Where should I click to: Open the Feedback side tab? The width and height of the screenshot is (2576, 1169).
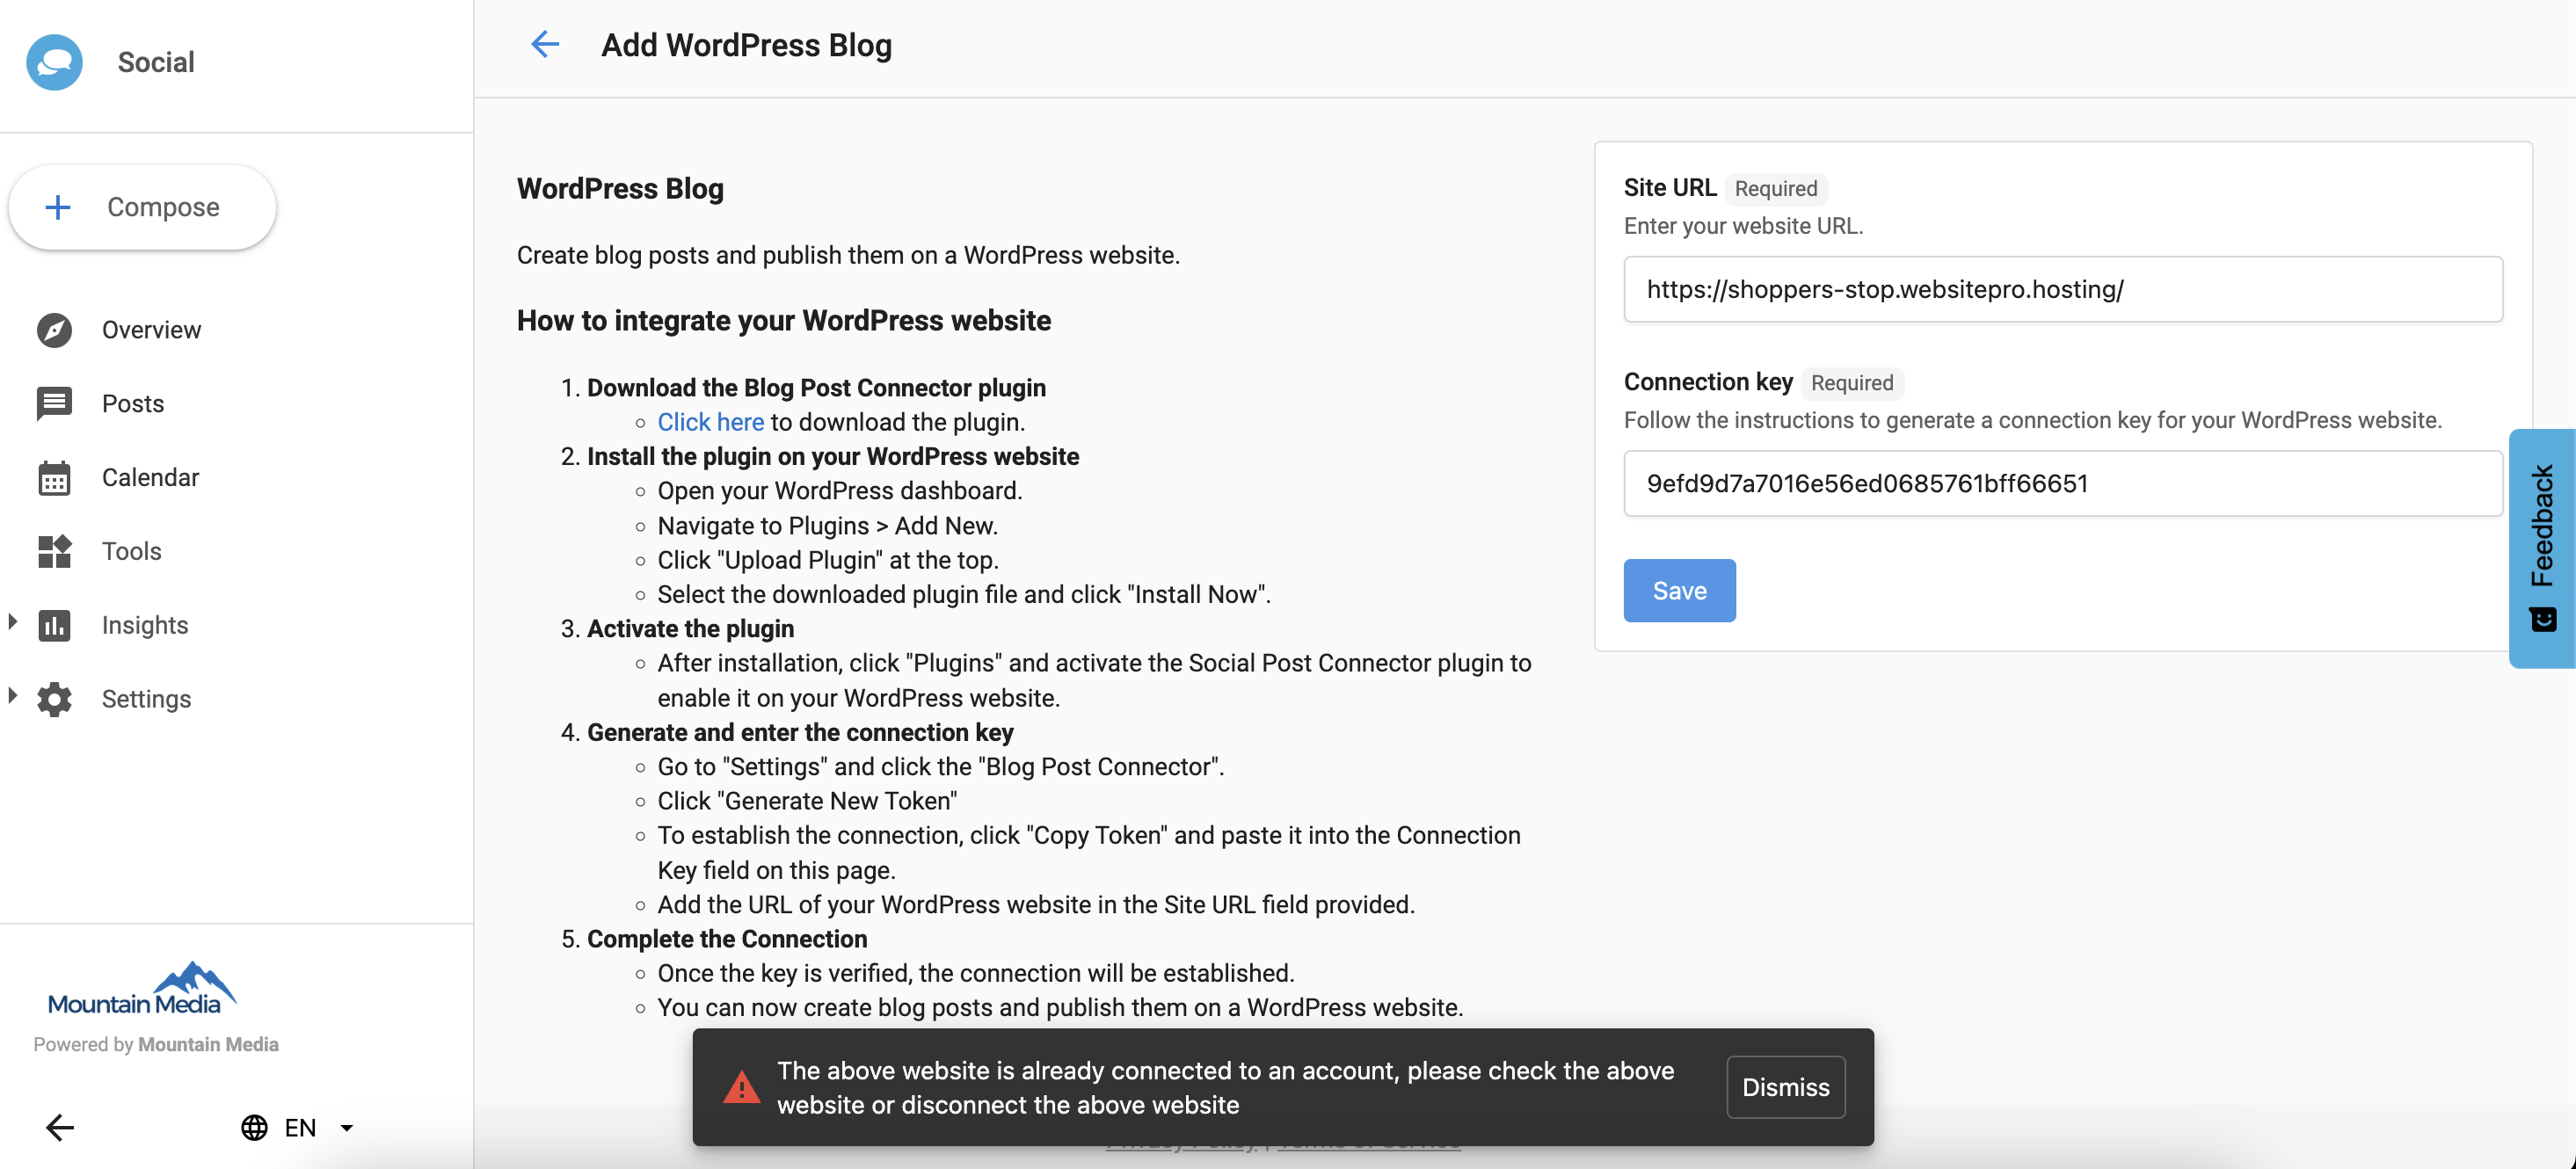coord(2542,548)
